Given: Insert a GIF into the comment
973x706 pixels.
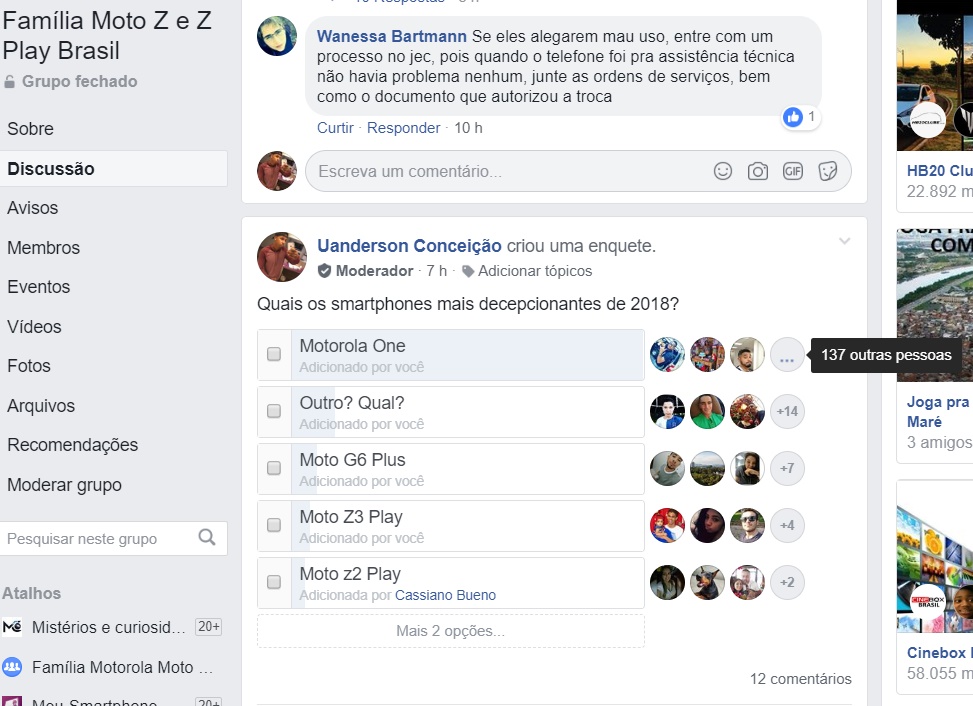Looking at the screenshot, I should tap(792, 171).
